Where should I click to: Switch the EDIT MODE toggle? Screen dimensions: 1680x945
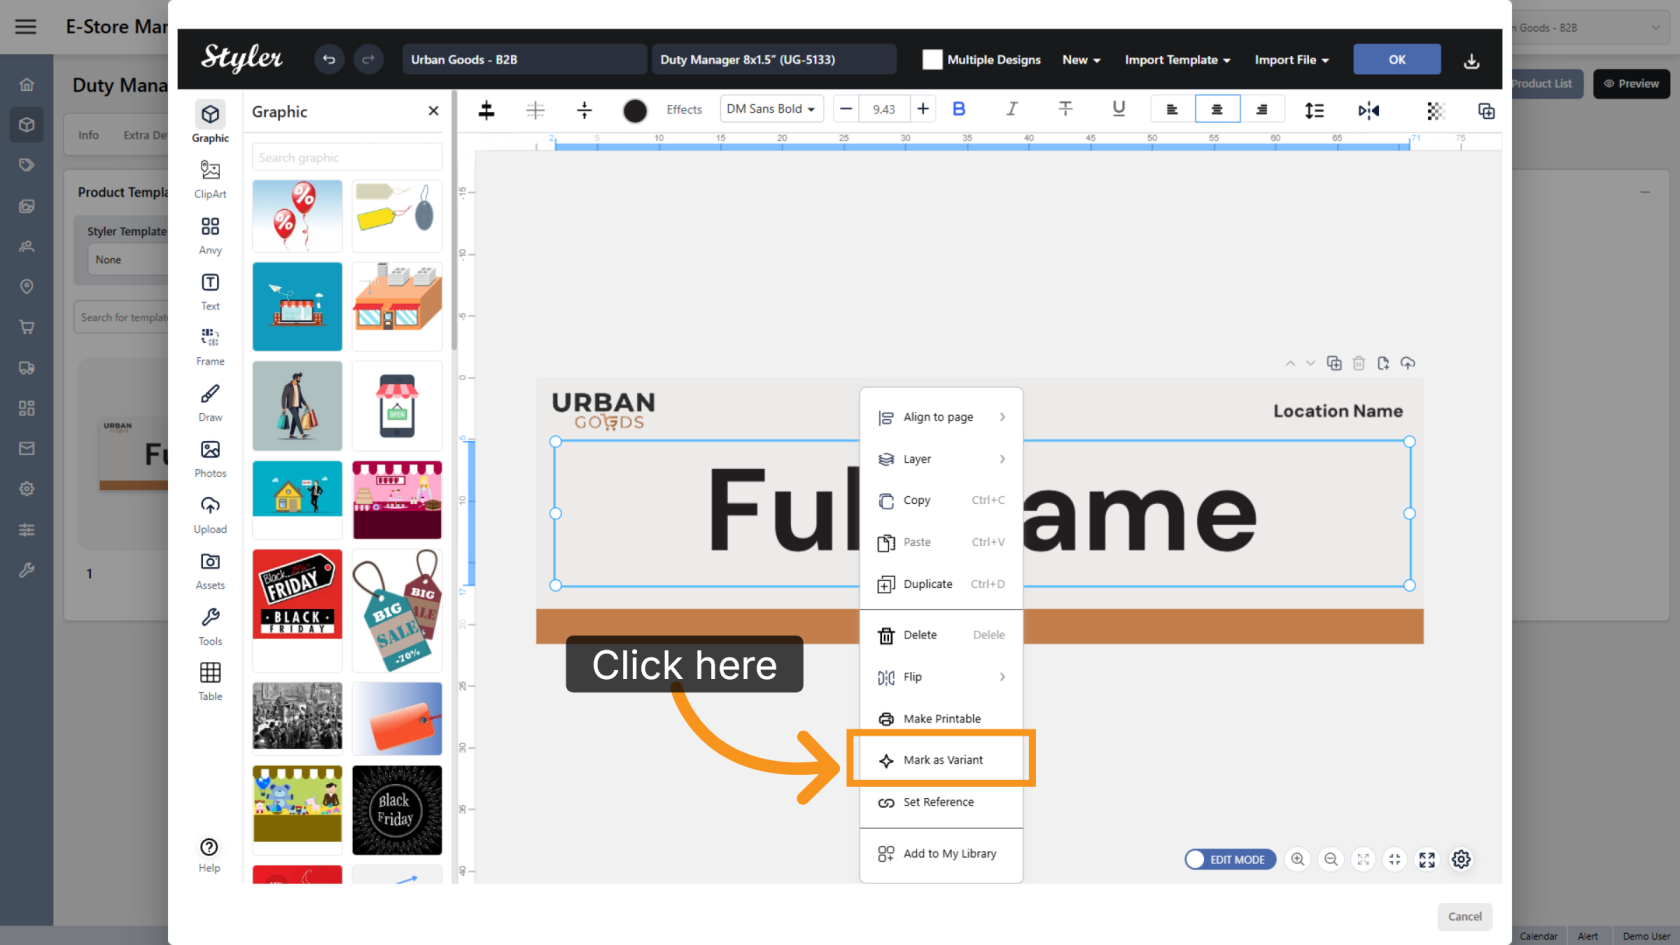(x=1230, y=859)
